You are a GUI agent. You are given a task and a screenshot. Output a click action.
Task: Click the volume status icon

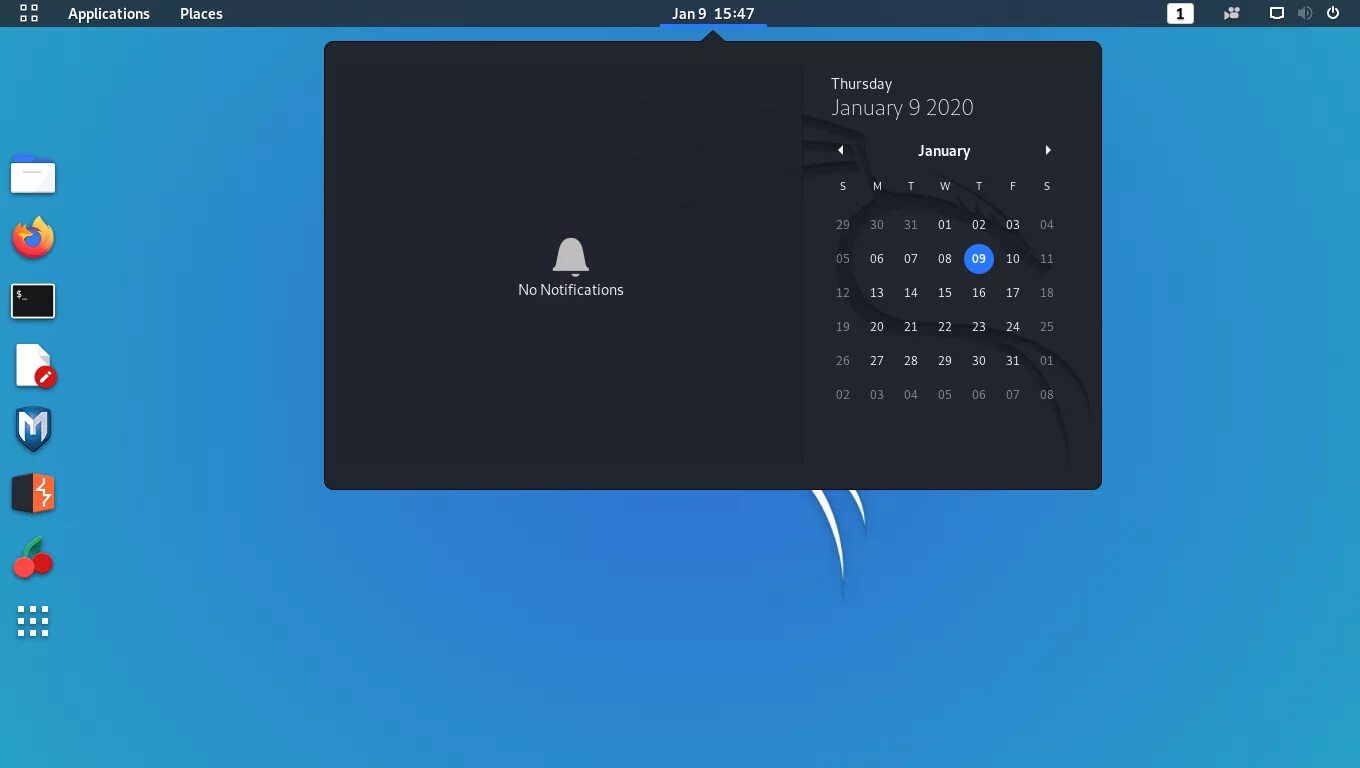point(1305,13)
